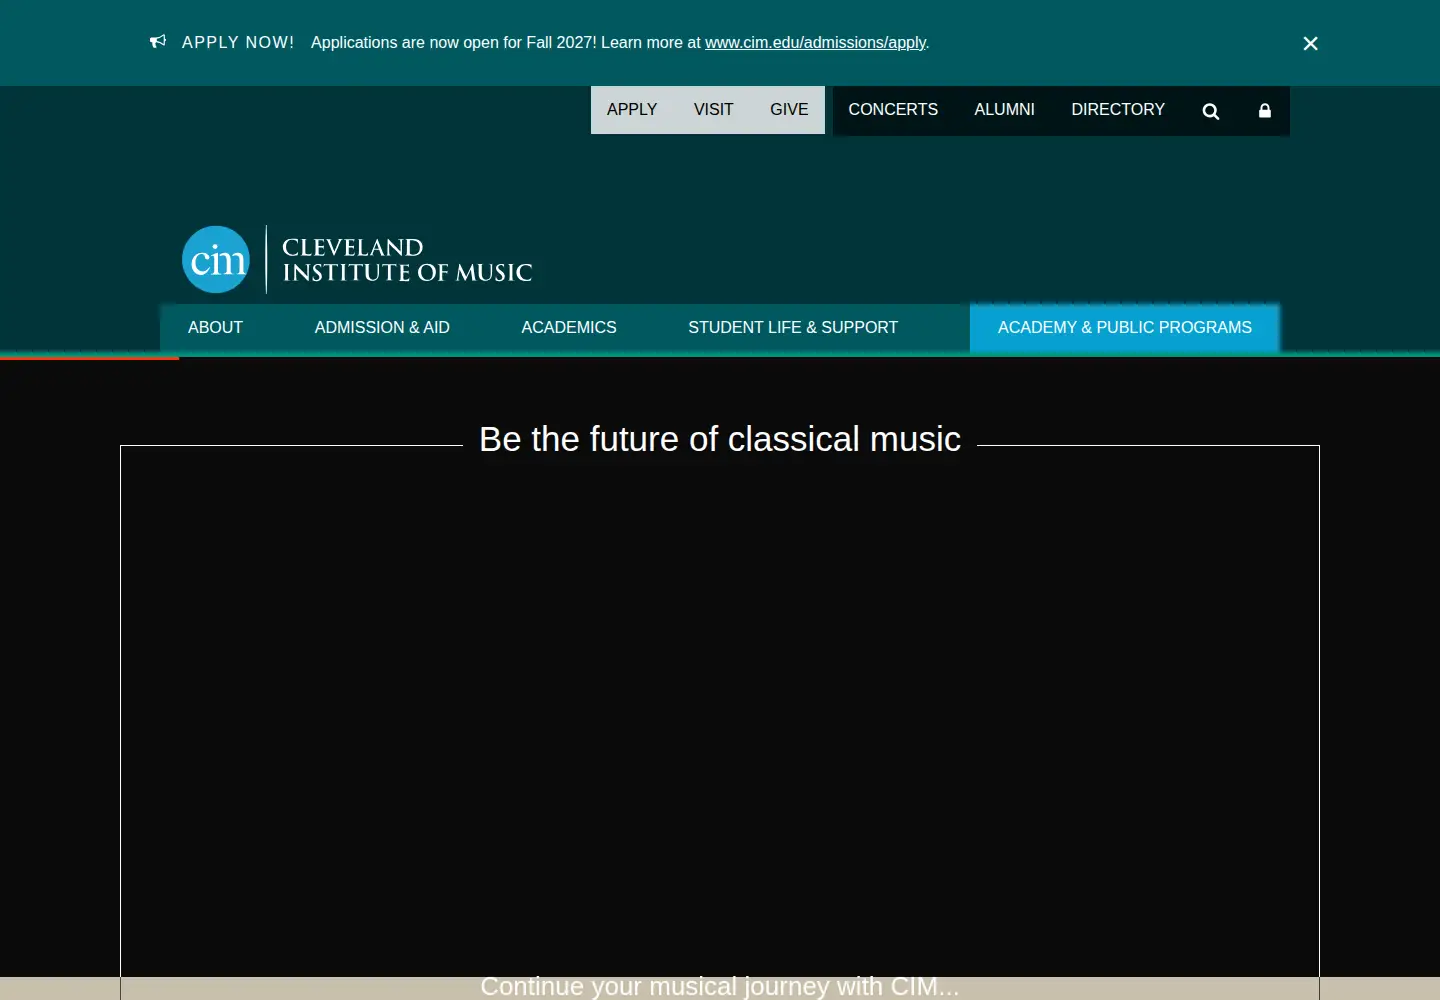
Task: Click the search magnifier icon
Action: point(1210,111)
